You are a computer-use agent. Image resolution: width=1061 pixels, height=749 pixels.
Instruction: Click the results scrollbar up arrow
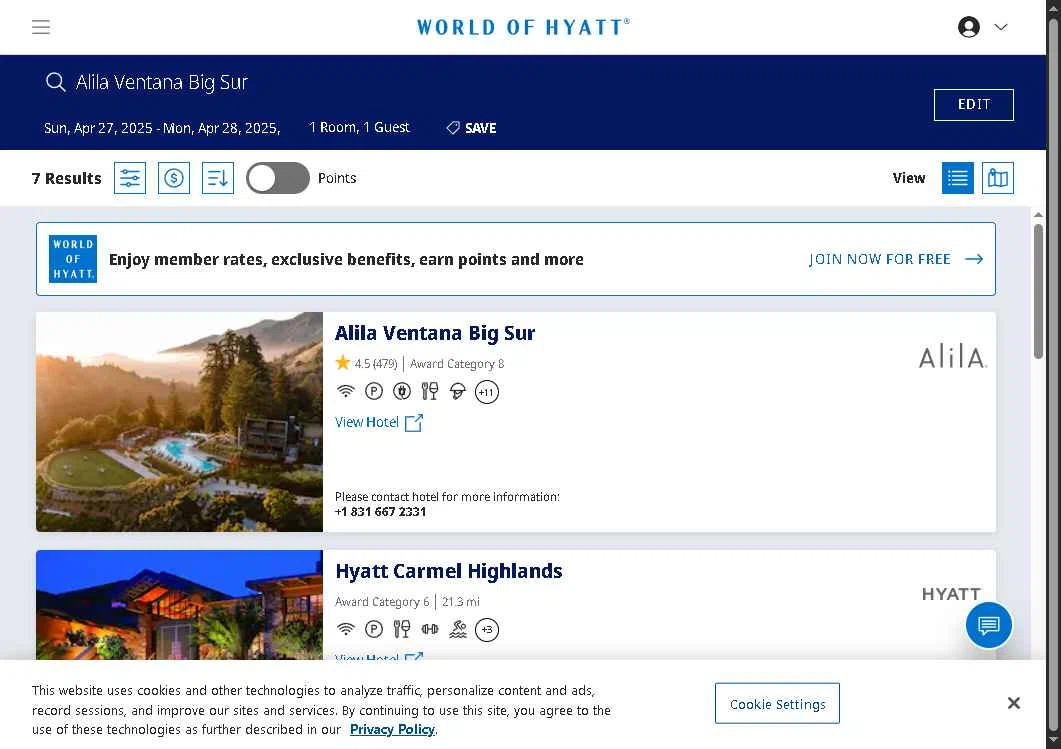1038,214
